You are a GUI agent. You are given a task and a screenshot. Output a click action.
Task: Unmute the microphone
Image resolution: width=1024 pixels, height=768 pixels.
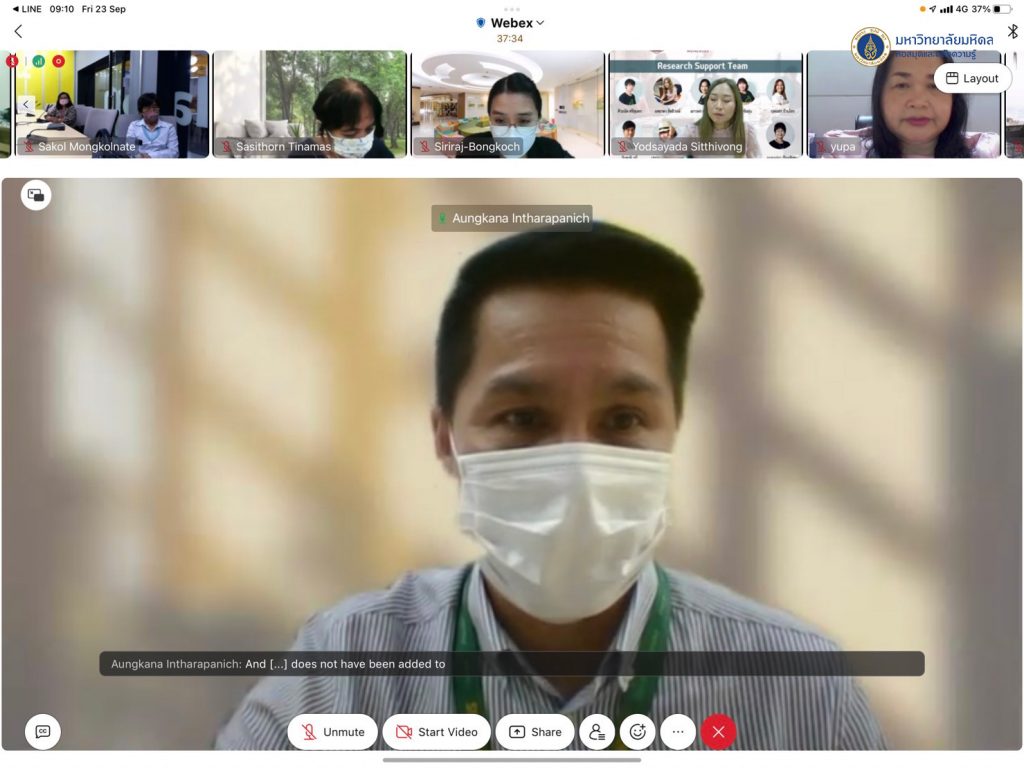coord(332,732)
